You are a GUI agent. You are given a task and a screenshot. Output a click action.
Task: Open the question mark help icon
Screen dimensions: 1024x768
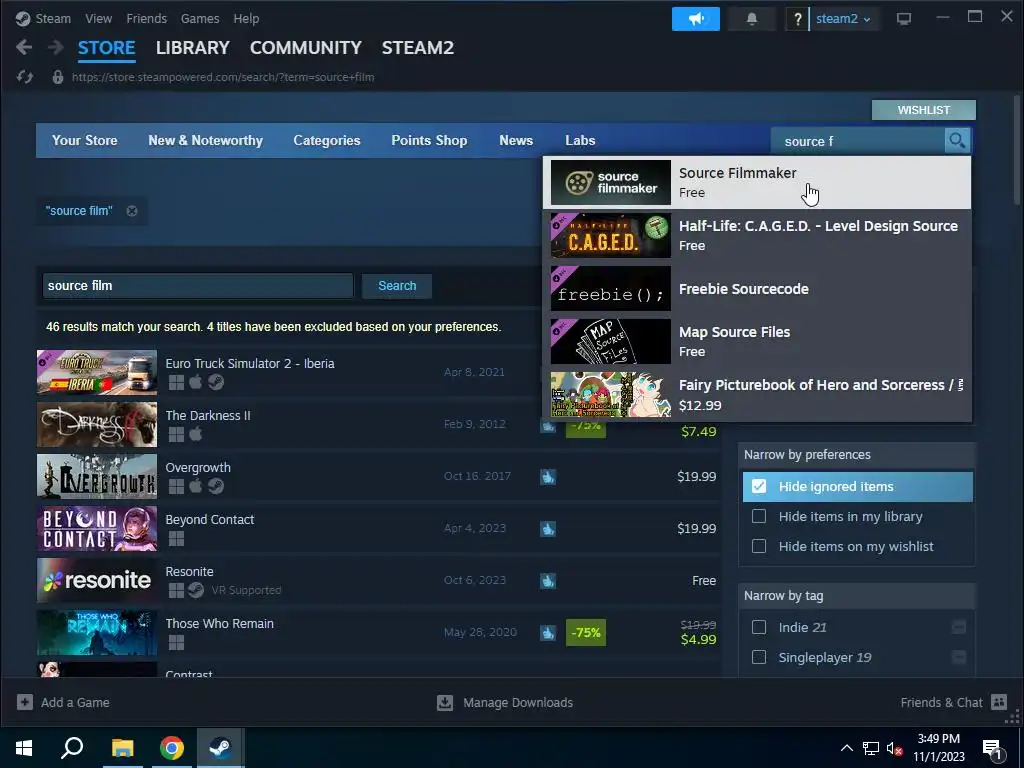797,19
